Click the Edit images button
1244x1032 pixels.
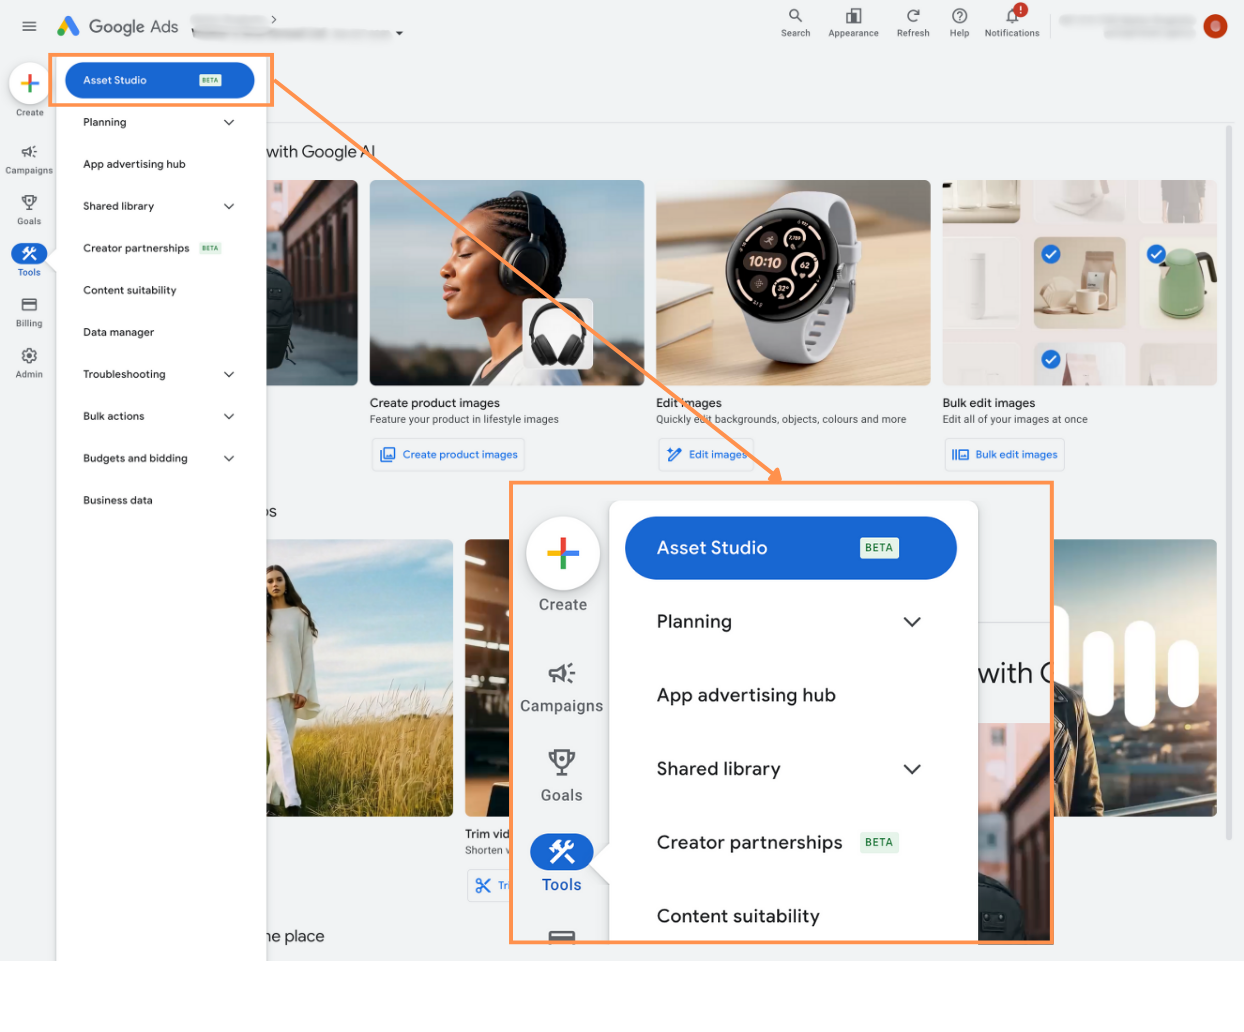click(x=706, y=454)
